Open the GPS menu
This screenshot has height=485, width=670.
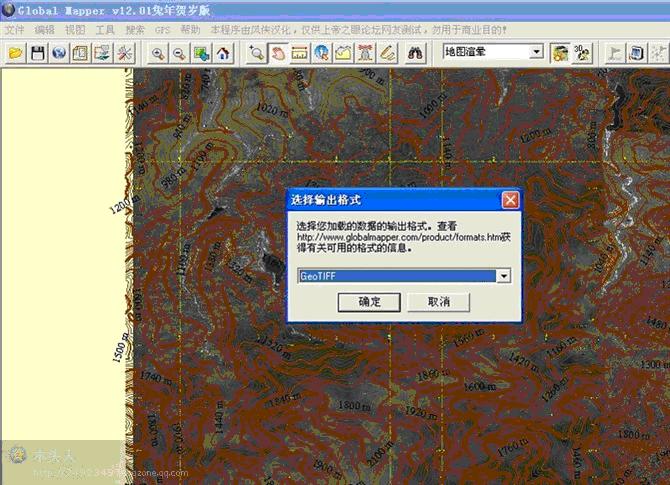162,30
